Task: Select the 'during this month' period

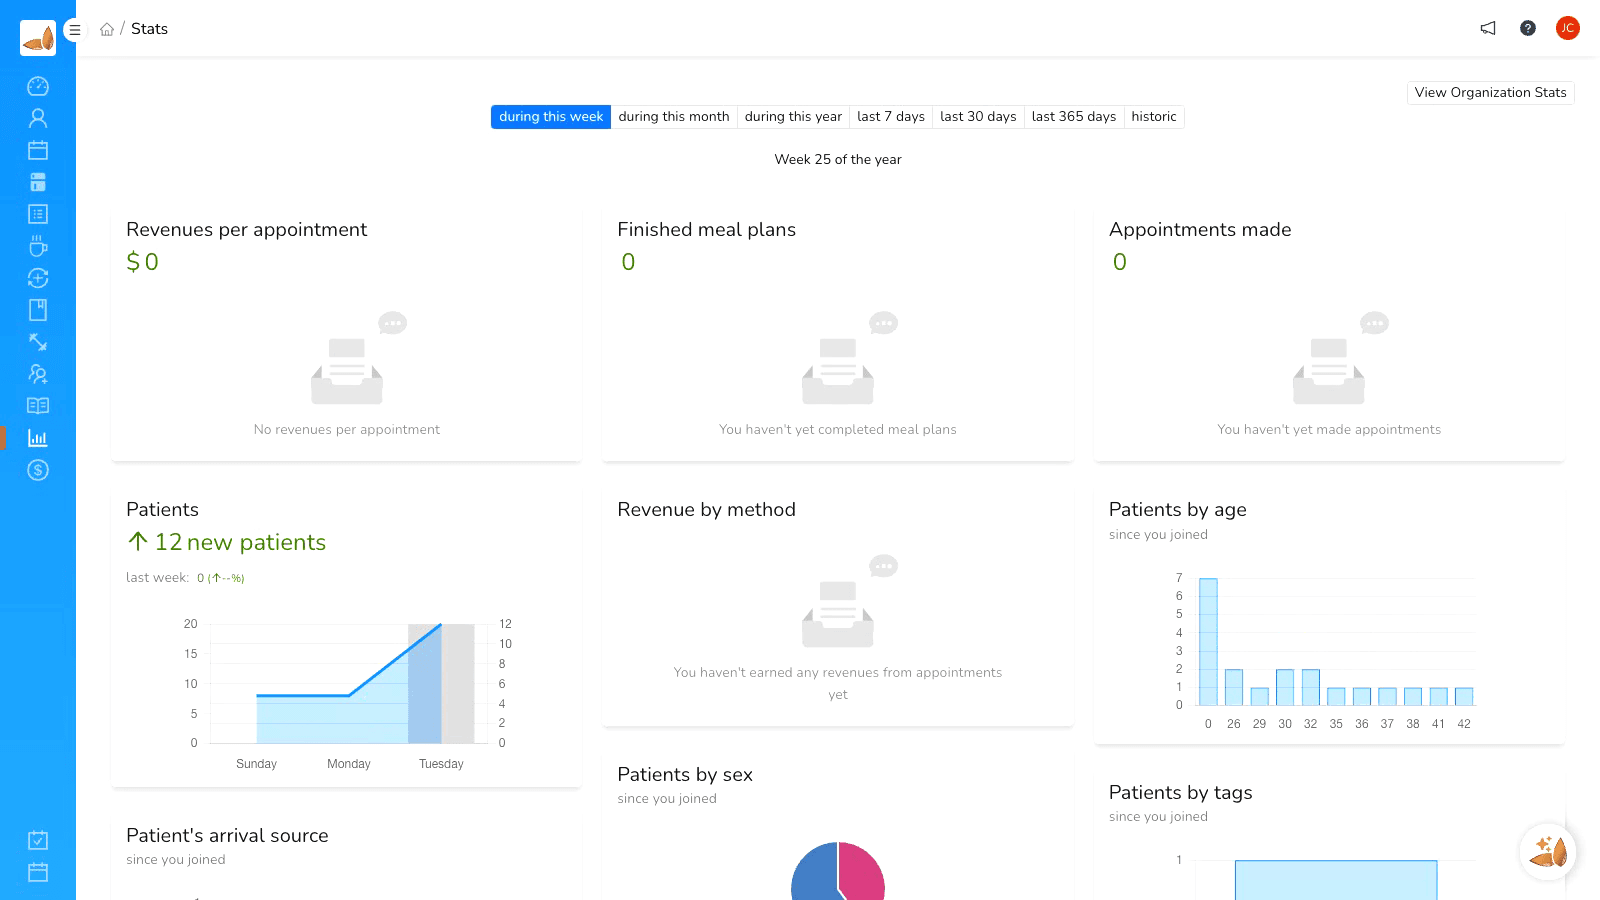Action: pyautogui.click(x=674, y=117)
